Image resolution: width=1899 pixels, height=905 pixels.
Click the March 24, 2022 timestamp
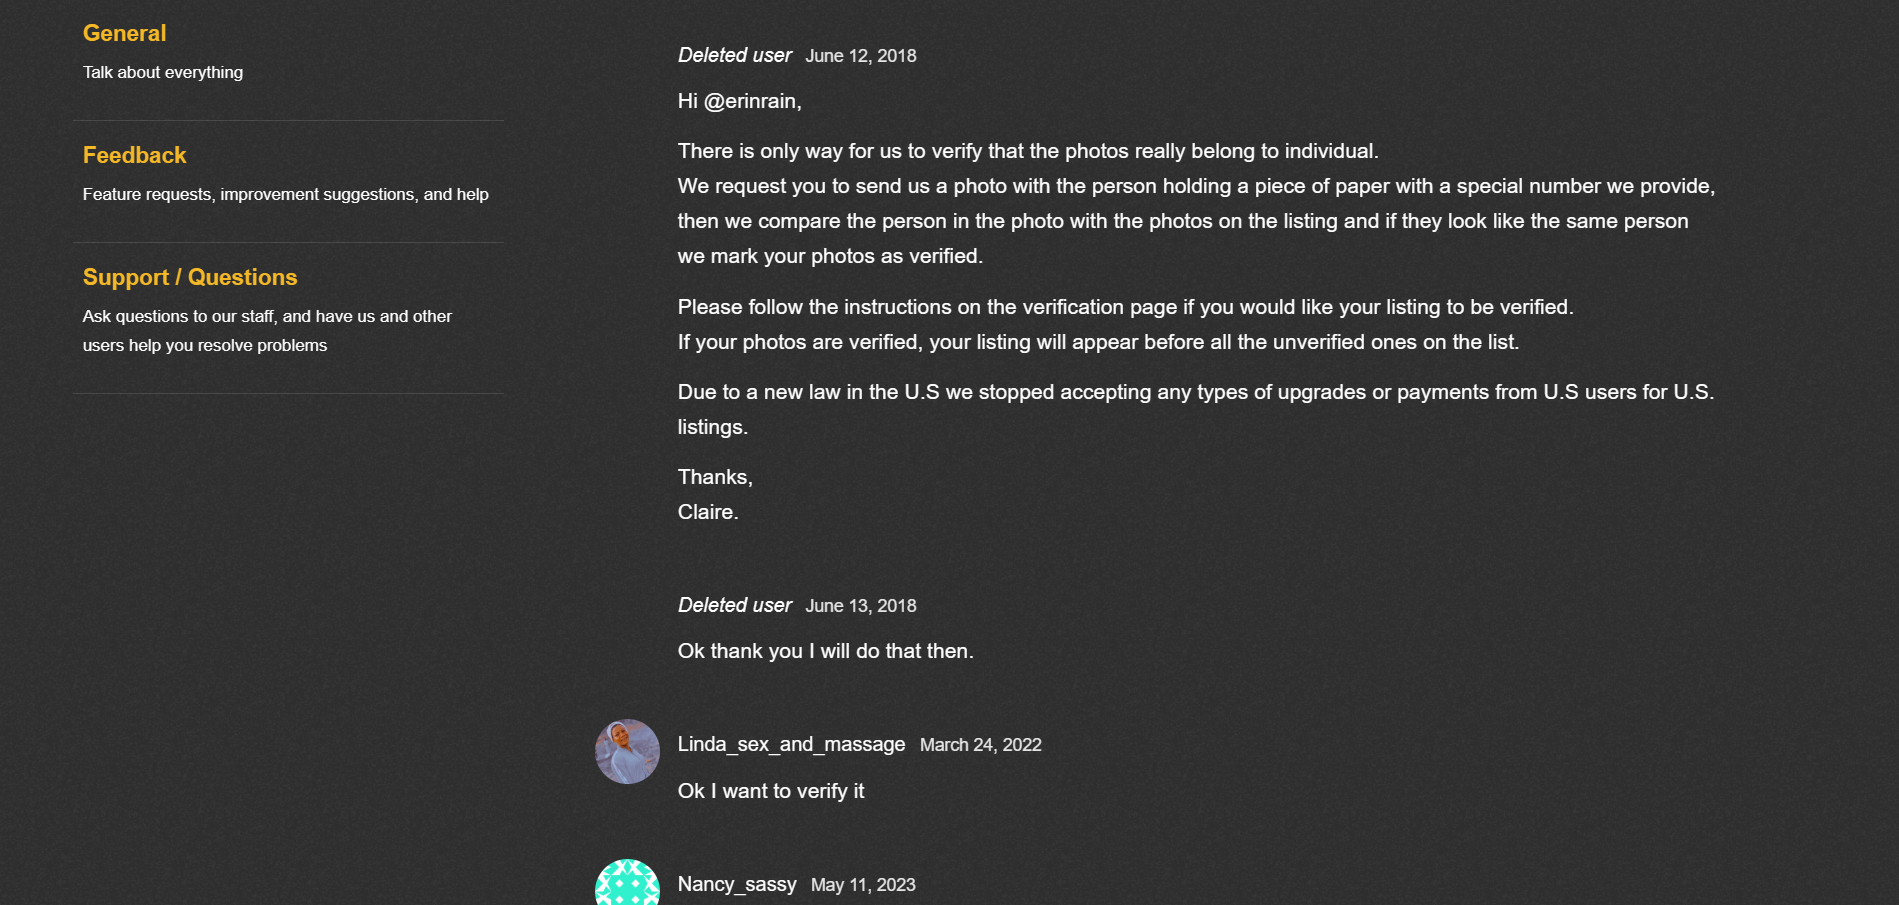[x=980, y=745]
